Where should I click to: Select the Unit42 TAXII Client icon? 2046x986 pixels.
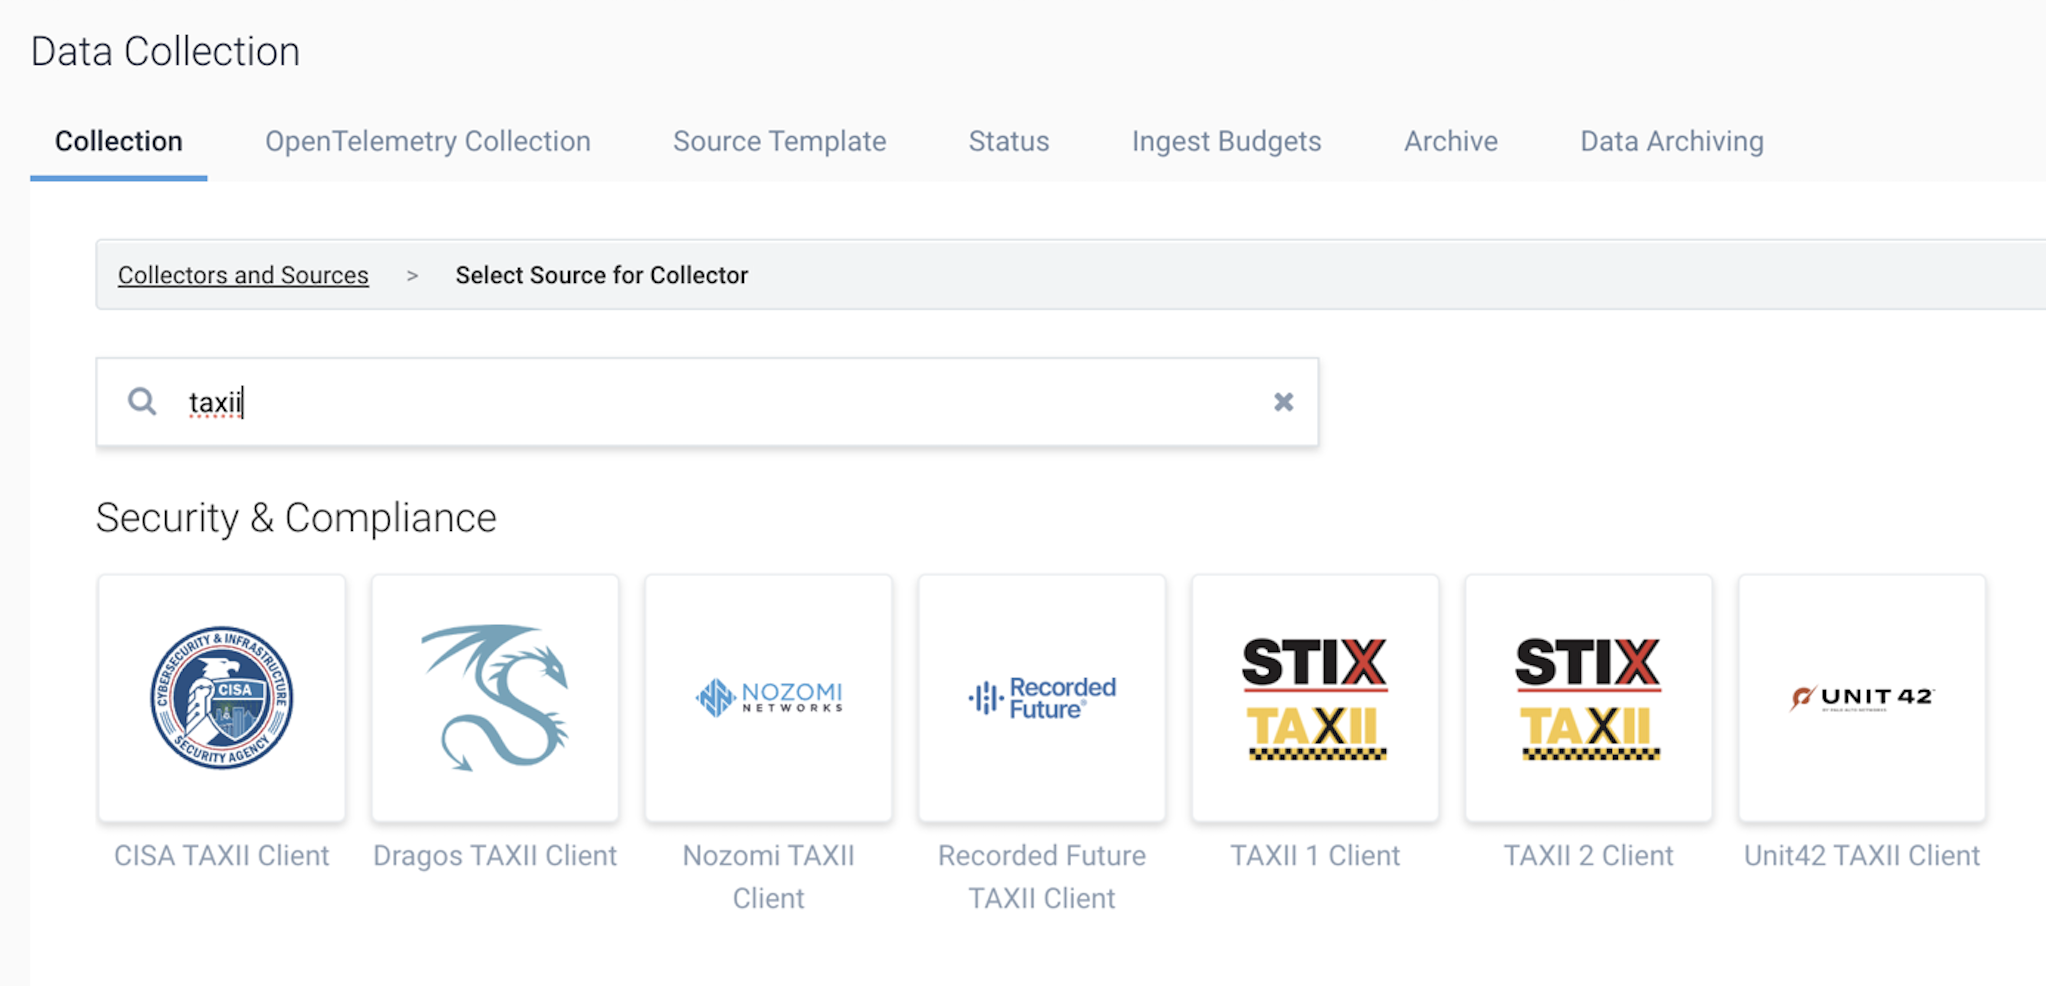pos(1861,697)
